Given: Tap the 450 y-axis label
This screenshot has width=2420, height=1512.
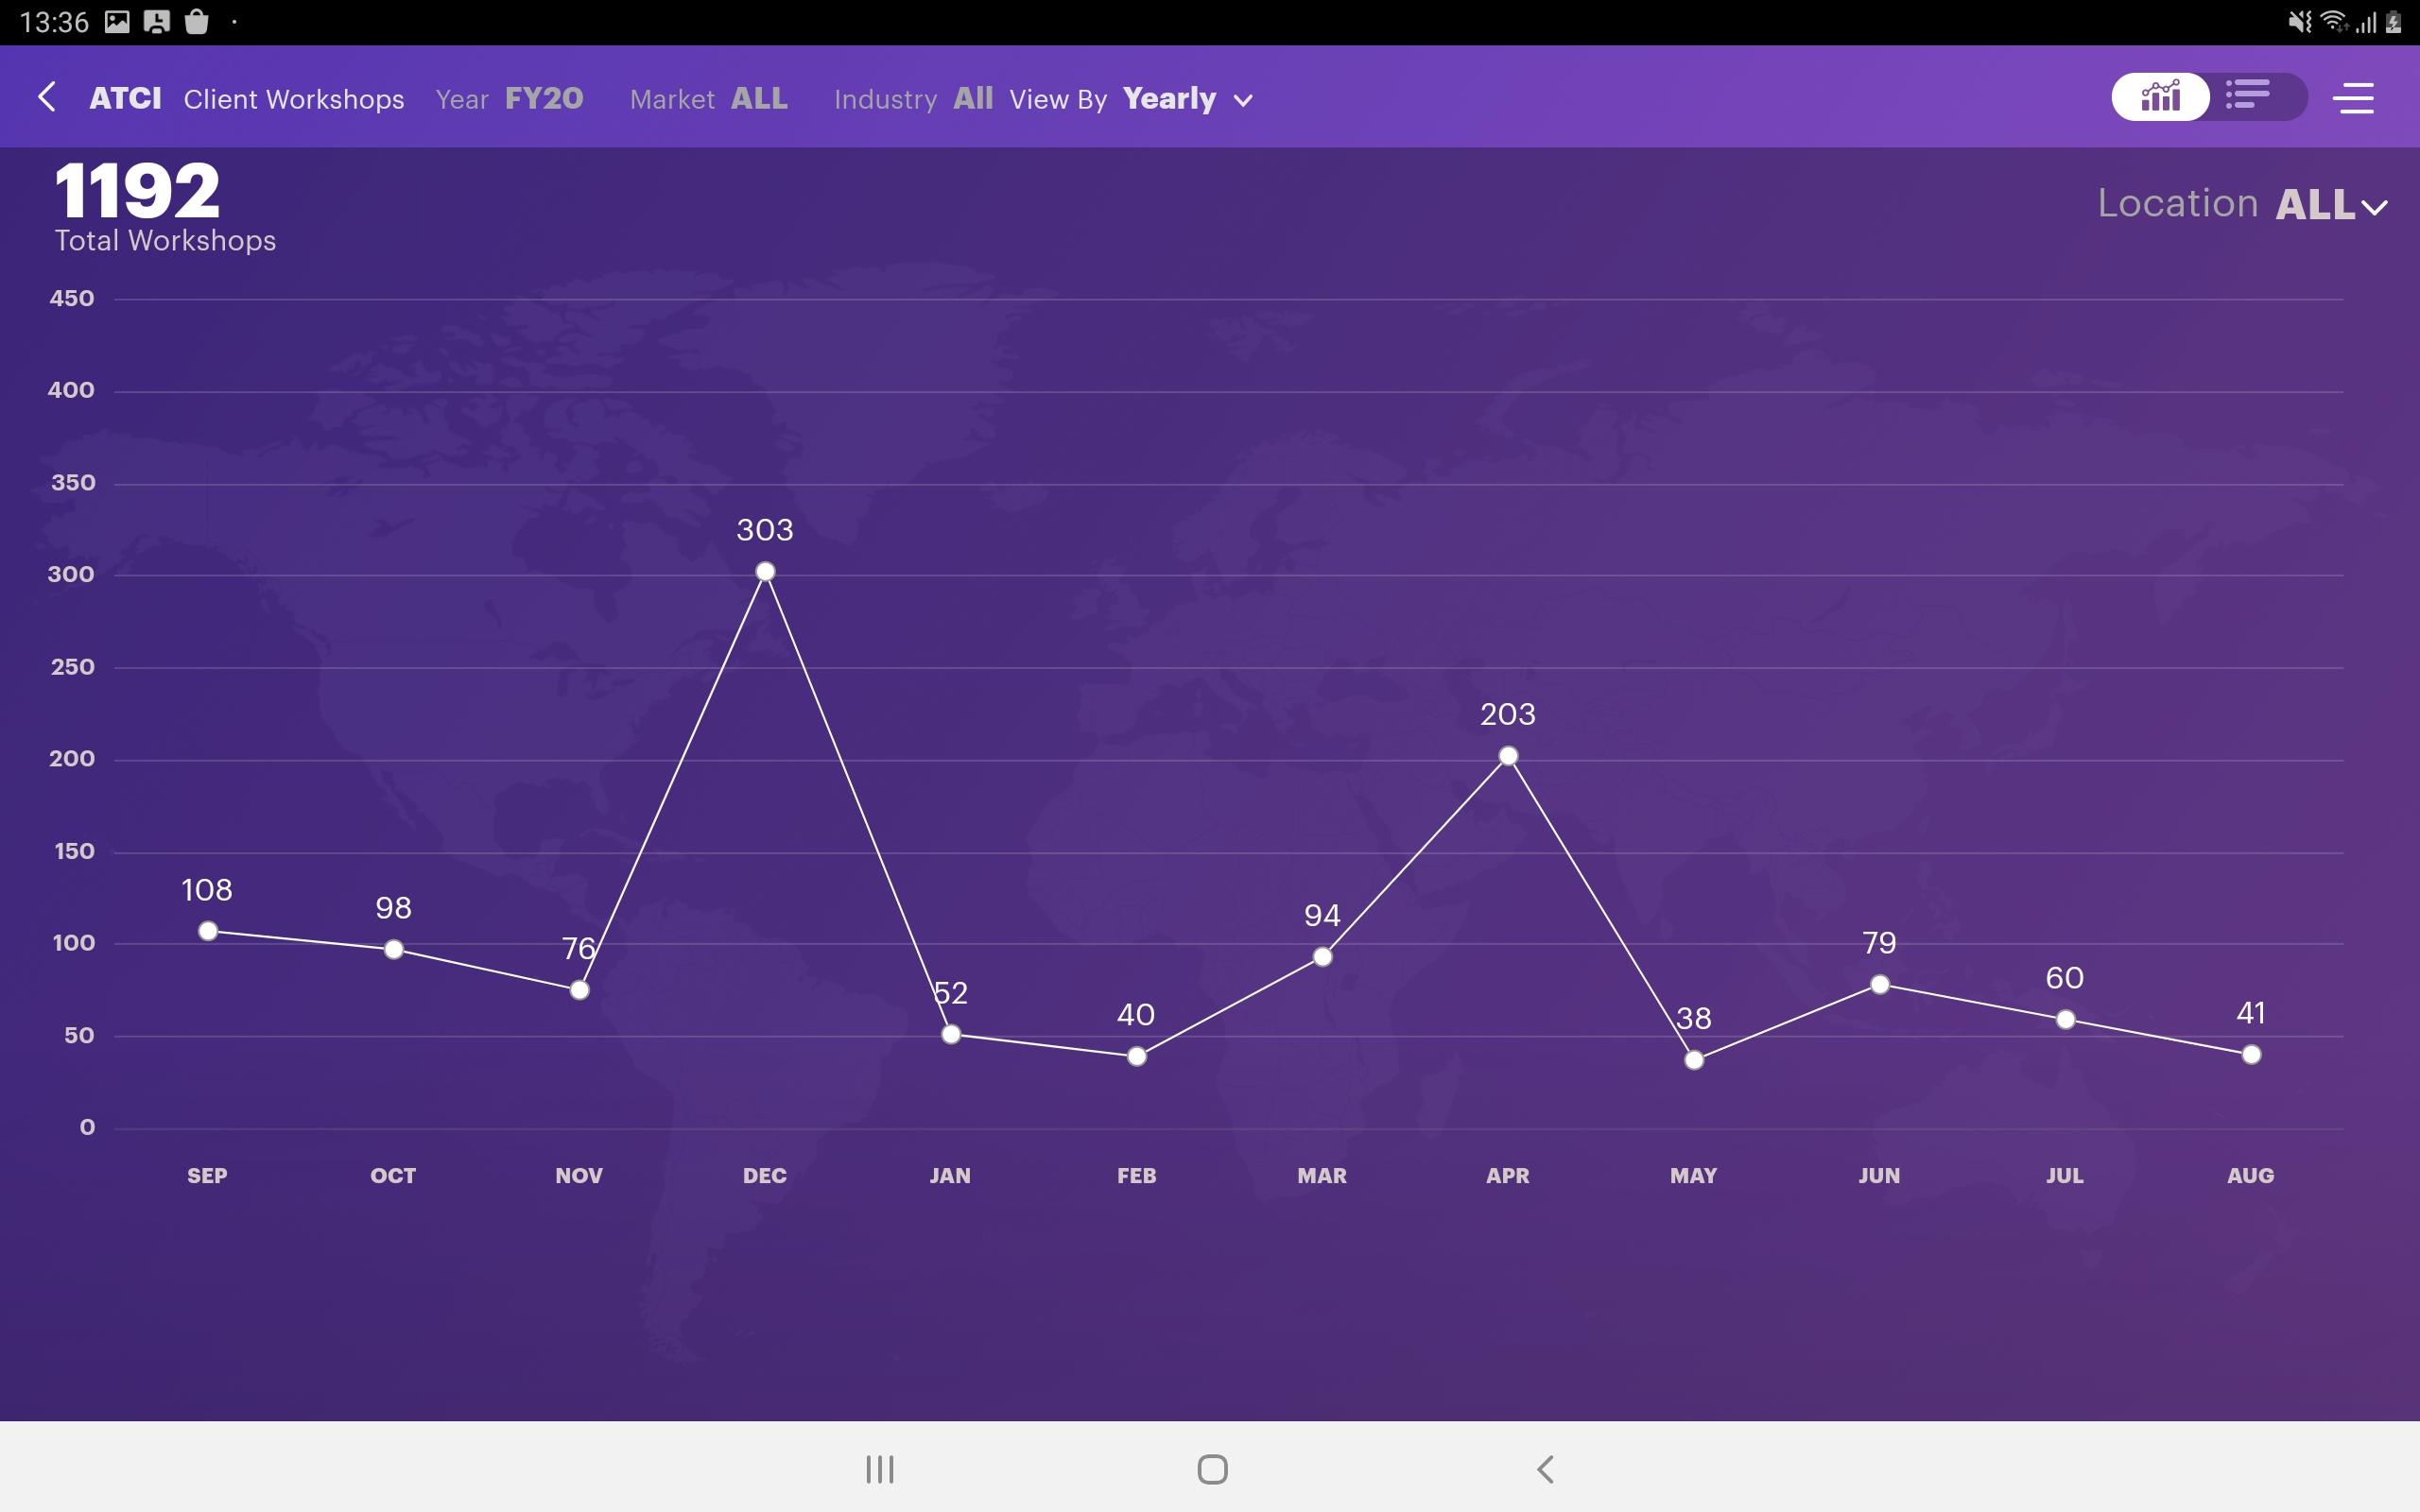Looking at the screenshot, I should (x=72, y=298).
